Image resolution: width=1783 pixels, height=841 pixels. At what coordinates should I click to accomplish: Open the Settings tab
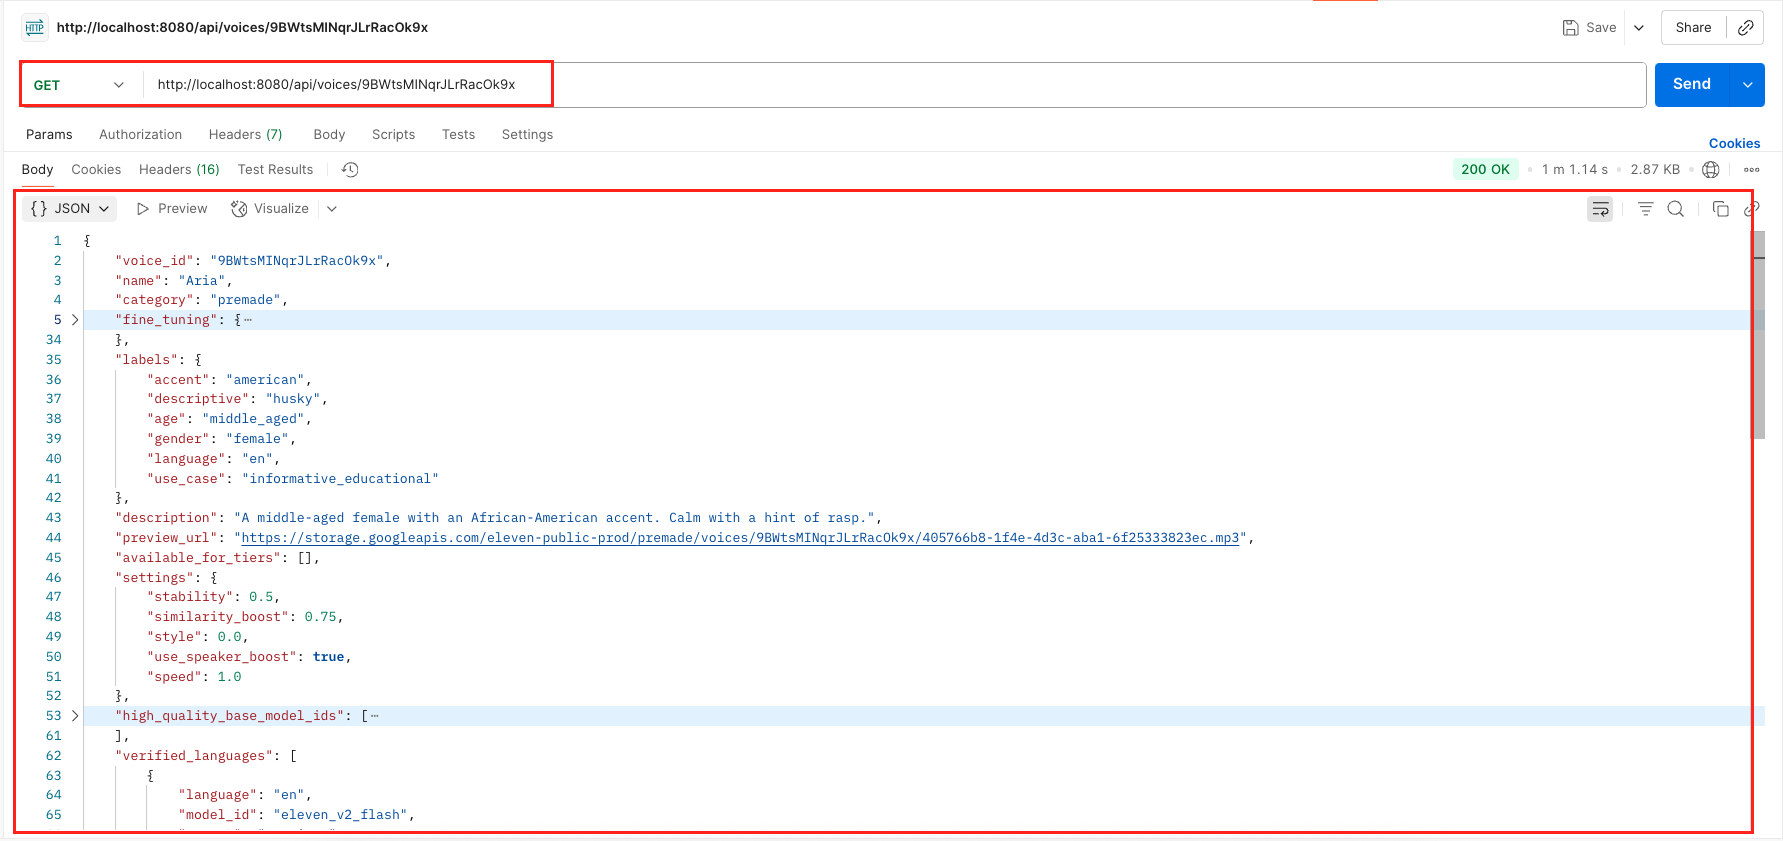coord(527,134)
